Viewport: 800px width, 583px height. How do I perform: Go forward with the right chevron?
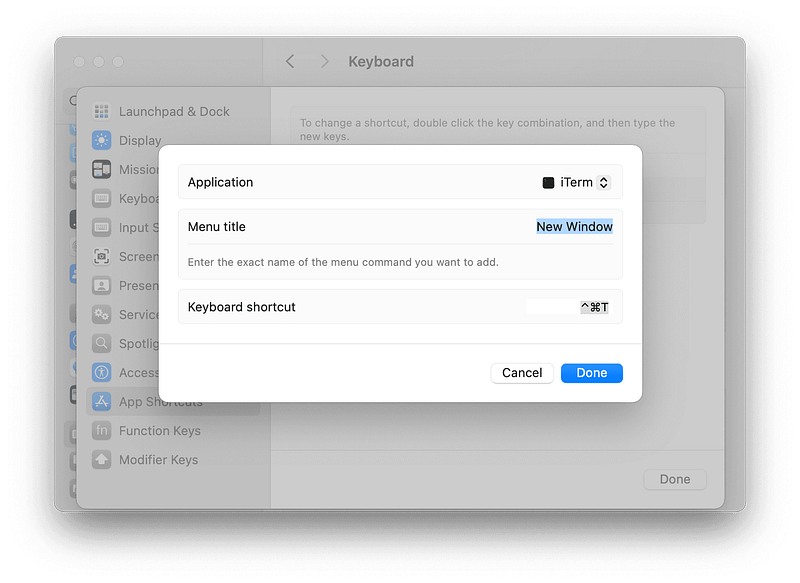pos(324,62)
